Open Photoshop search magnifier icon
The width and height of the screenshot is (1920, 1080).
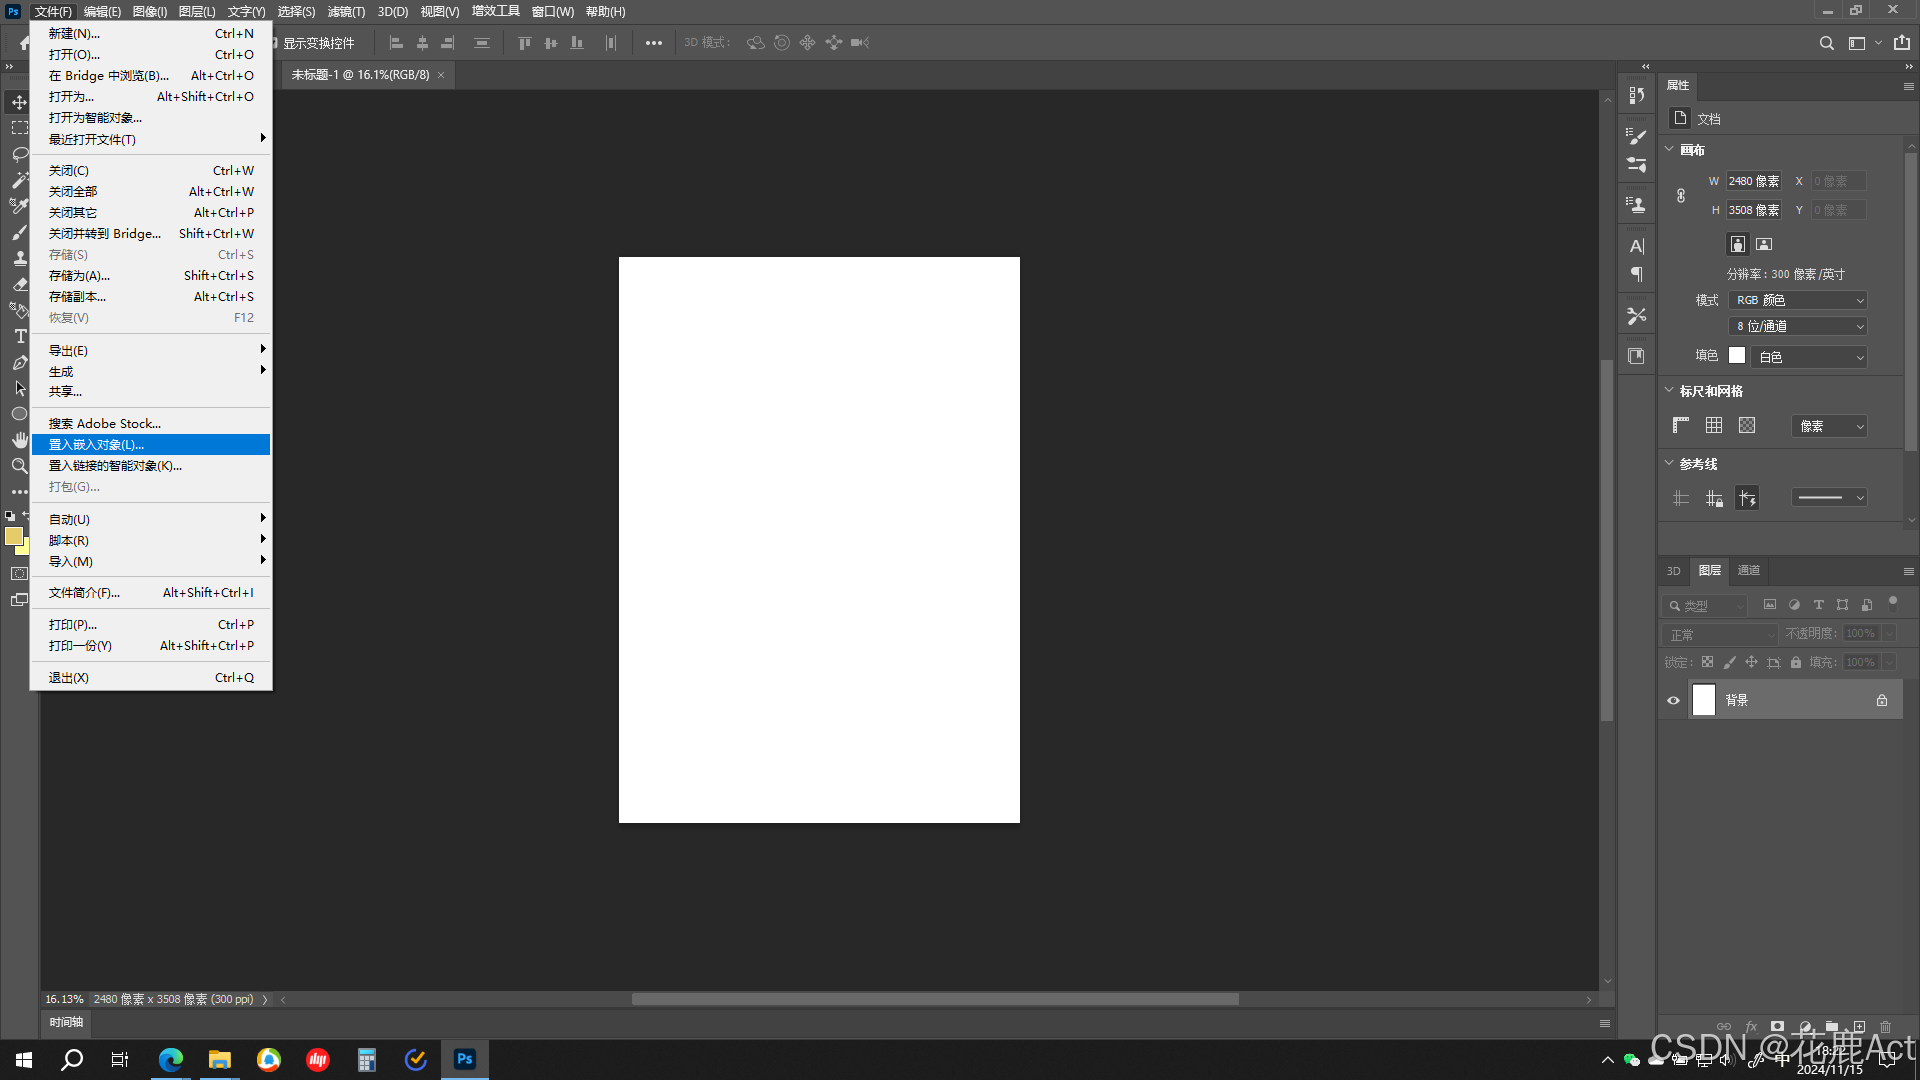[1826, 43]
